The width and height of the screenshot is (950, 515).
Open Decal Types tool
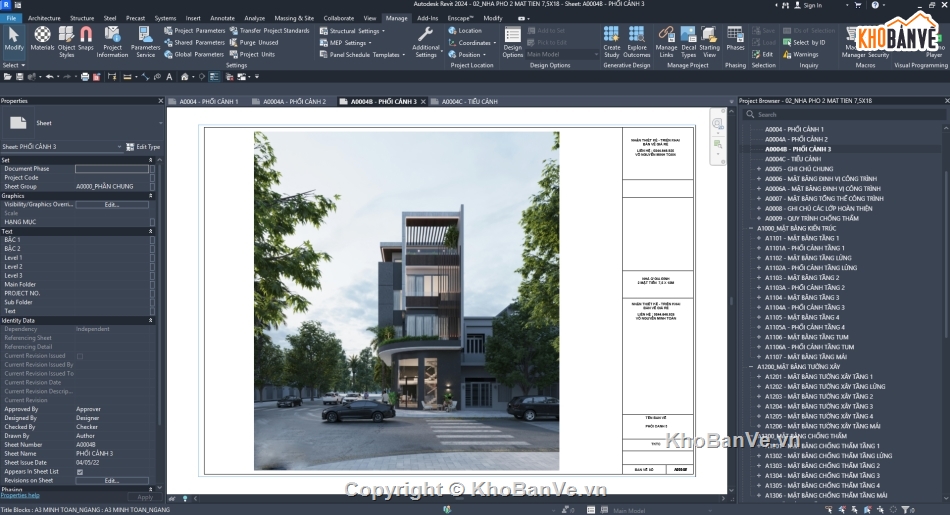(688, 42)
